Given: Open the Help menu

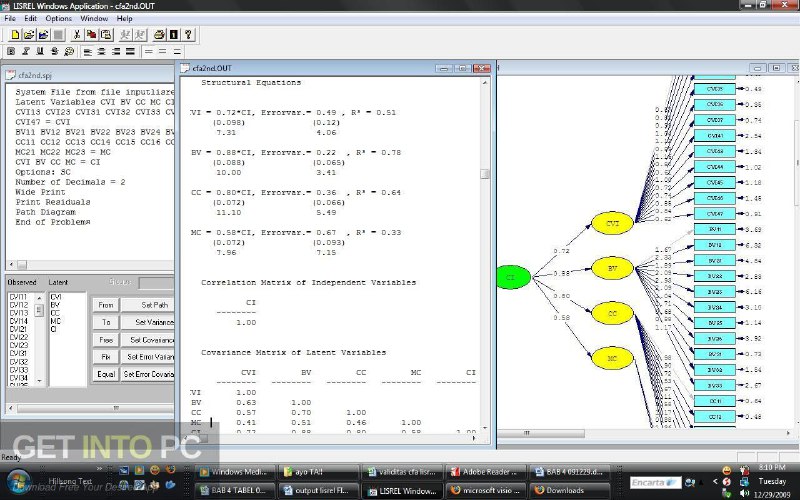Looking at the screenshot, I should coord(124,18).
